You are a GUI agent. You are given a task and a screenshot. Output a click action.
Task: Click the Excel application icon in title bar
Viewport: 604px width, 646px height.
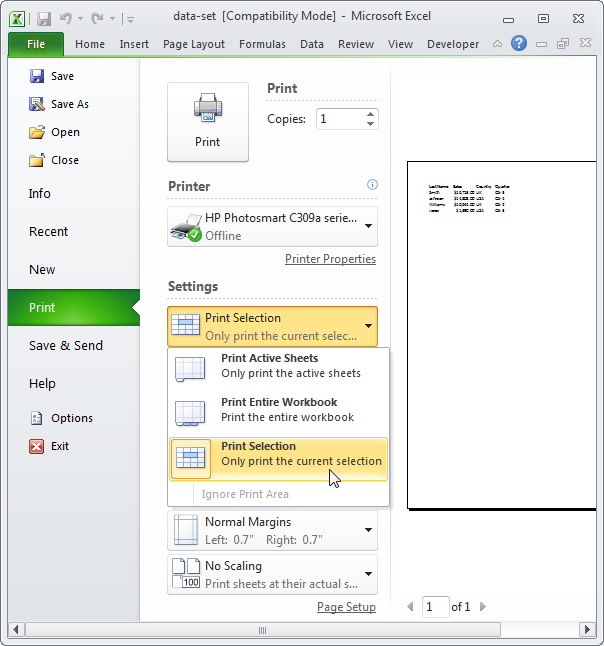pos(17,19)
